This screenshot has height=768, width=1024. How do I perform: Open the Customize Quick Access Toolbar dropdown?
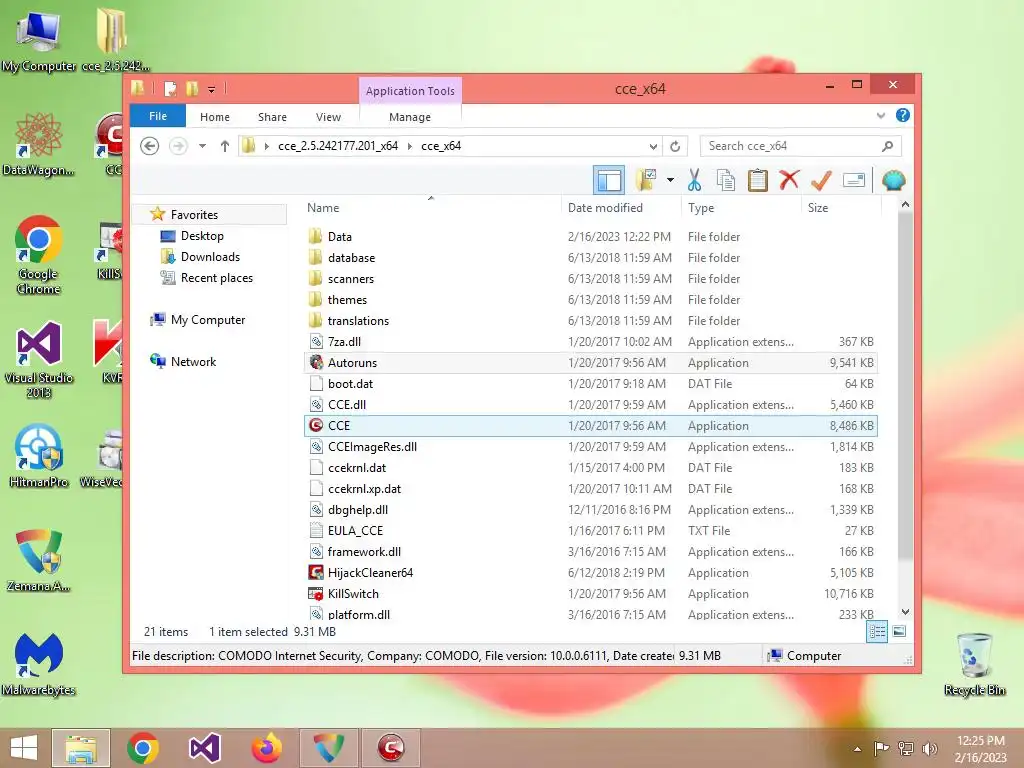212,89
